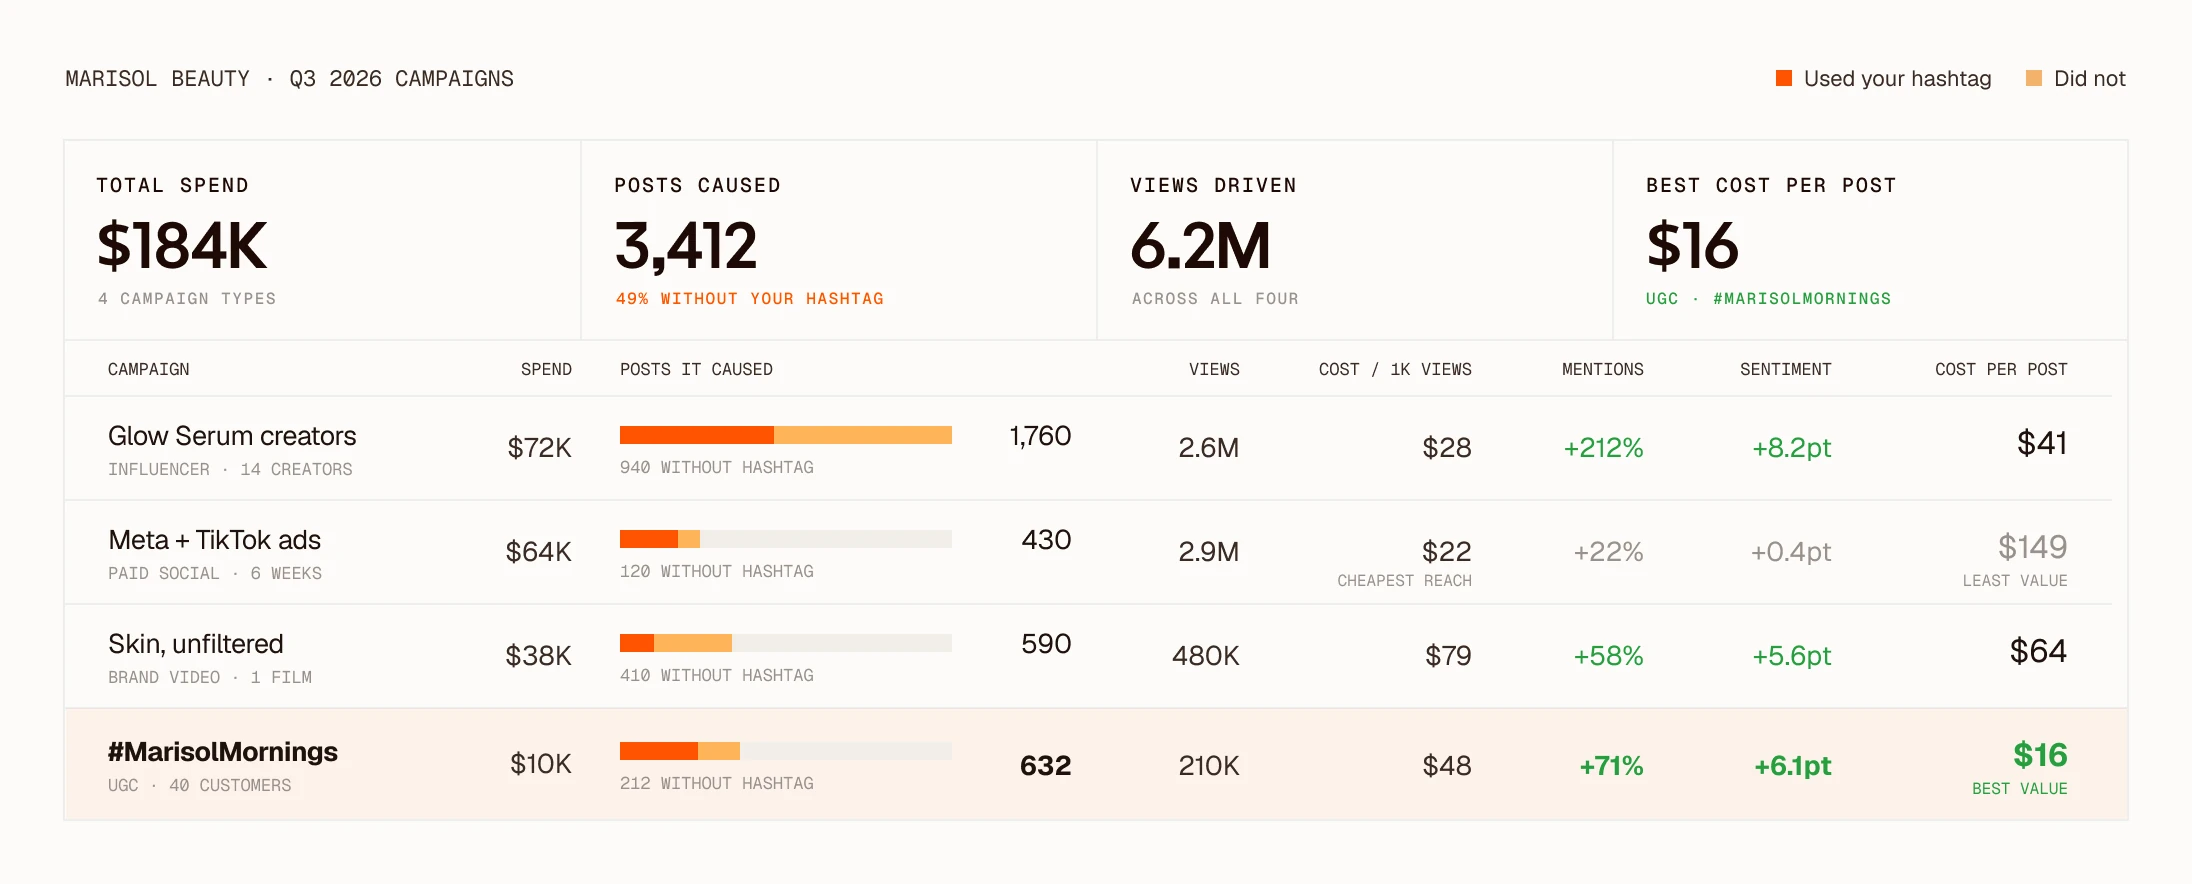2192x884 pixels.
Task: Click the +8.2pt sentiment value
Action: tap(1791, 447)
